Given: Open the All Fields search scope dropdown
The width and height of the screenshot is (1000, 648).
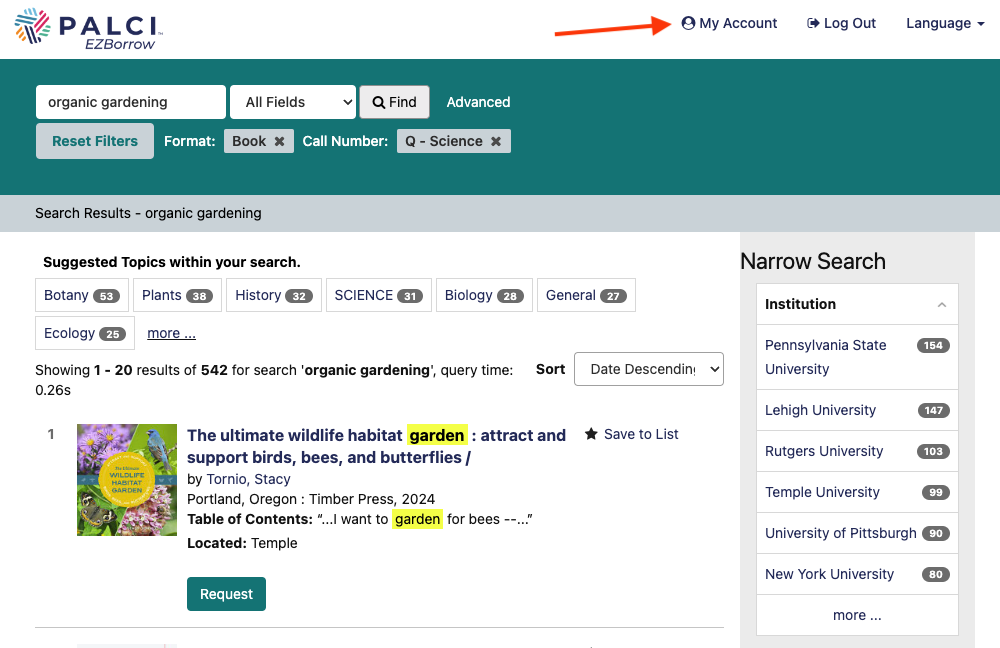Looking at the screenshot, I should pyautogui.click(x=292, y=102).
